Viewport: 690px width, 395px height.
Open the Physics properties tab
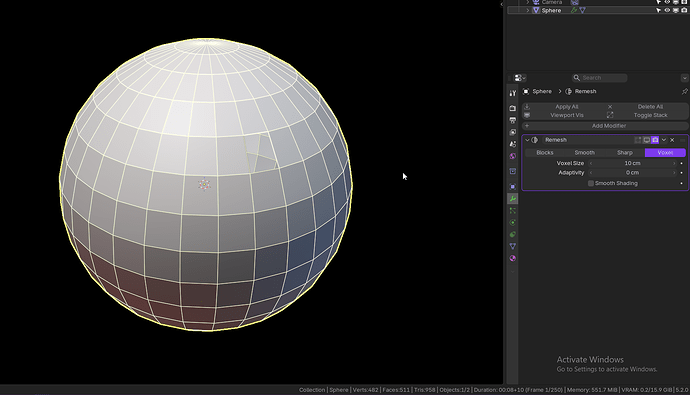[x=513, y=223]
